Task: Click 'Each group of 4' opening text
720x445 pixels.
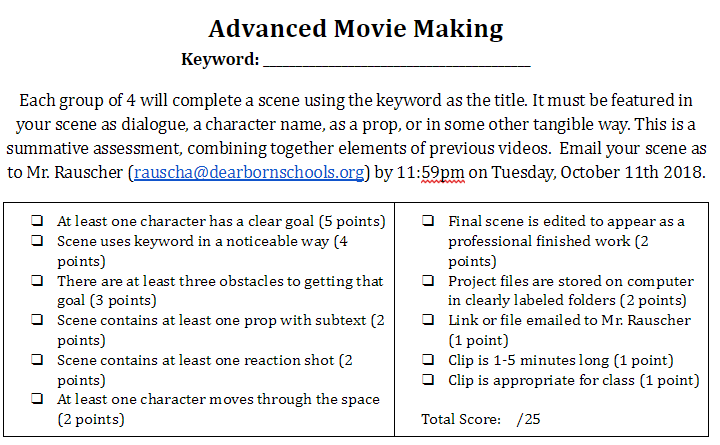Action: [71, 101]
